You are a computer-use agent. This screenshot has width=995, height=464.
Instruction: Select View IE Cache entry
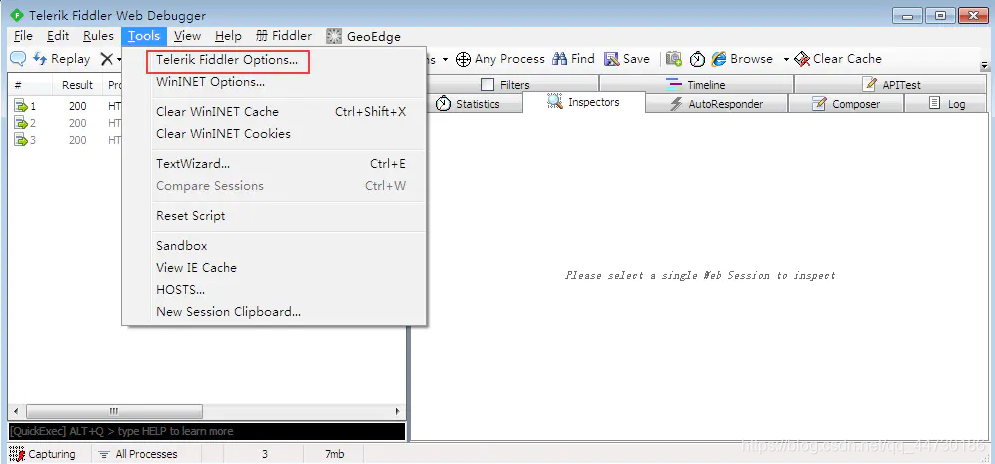click(x=274, y=268)
